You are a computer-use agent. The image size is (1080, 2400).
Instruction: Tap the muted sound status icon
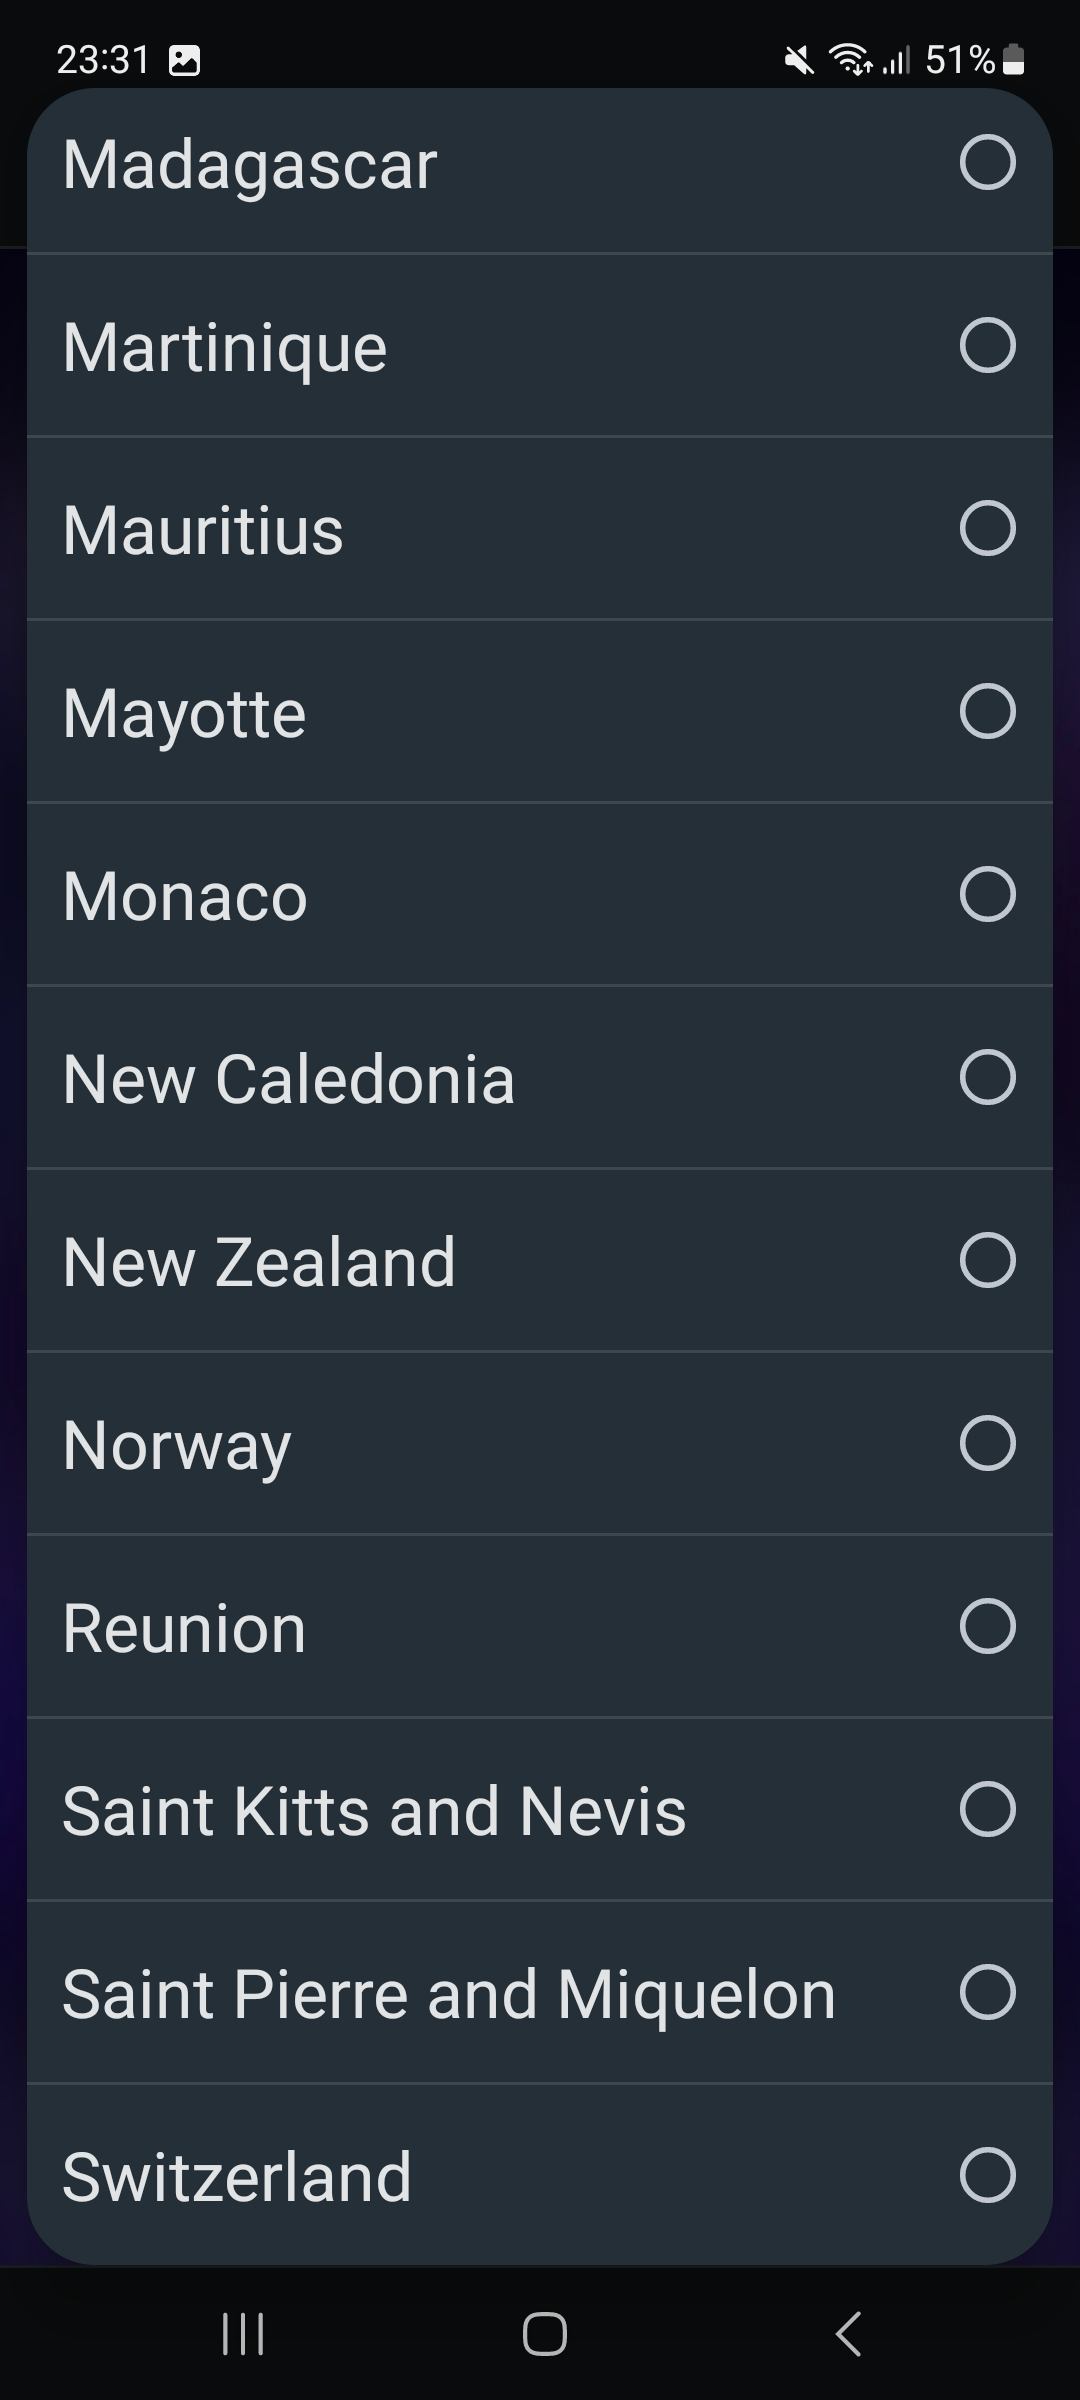798,60
